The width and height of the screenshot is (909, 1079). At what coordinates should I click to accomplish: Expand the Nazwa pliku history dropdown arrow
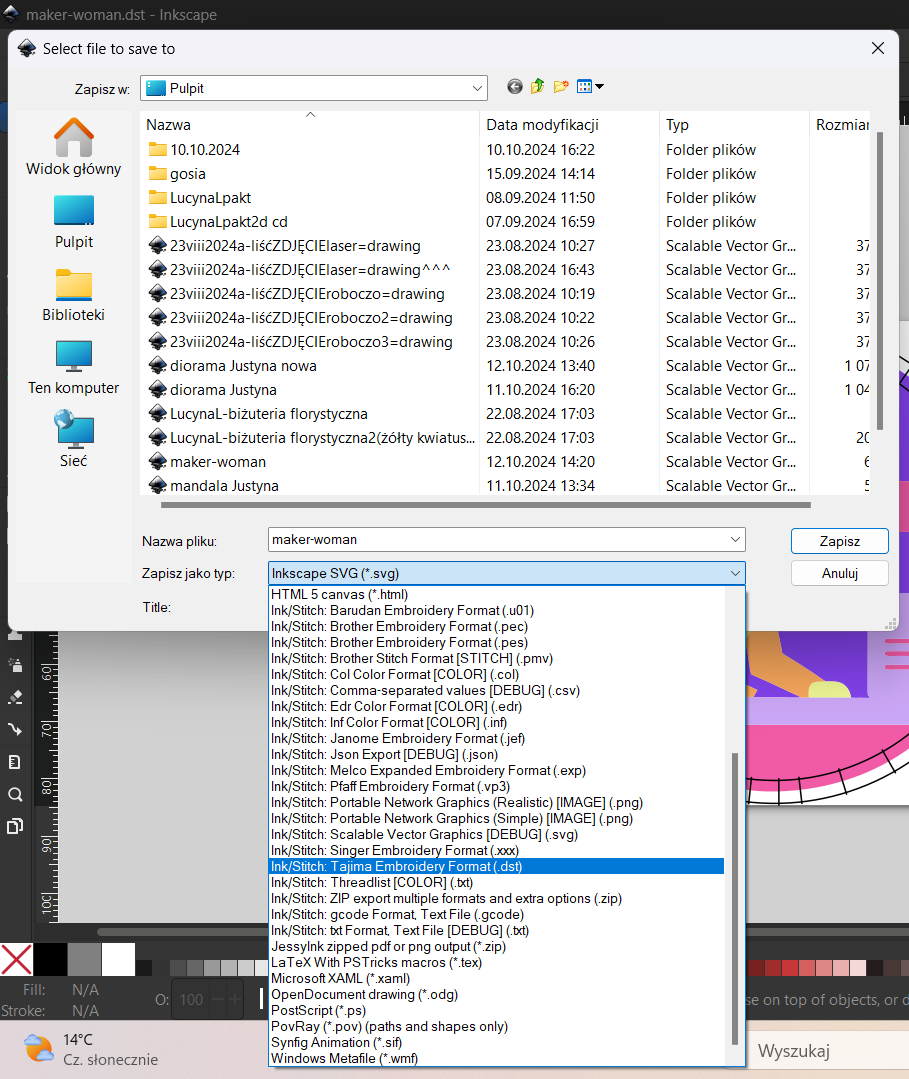[x=735, y=540]
